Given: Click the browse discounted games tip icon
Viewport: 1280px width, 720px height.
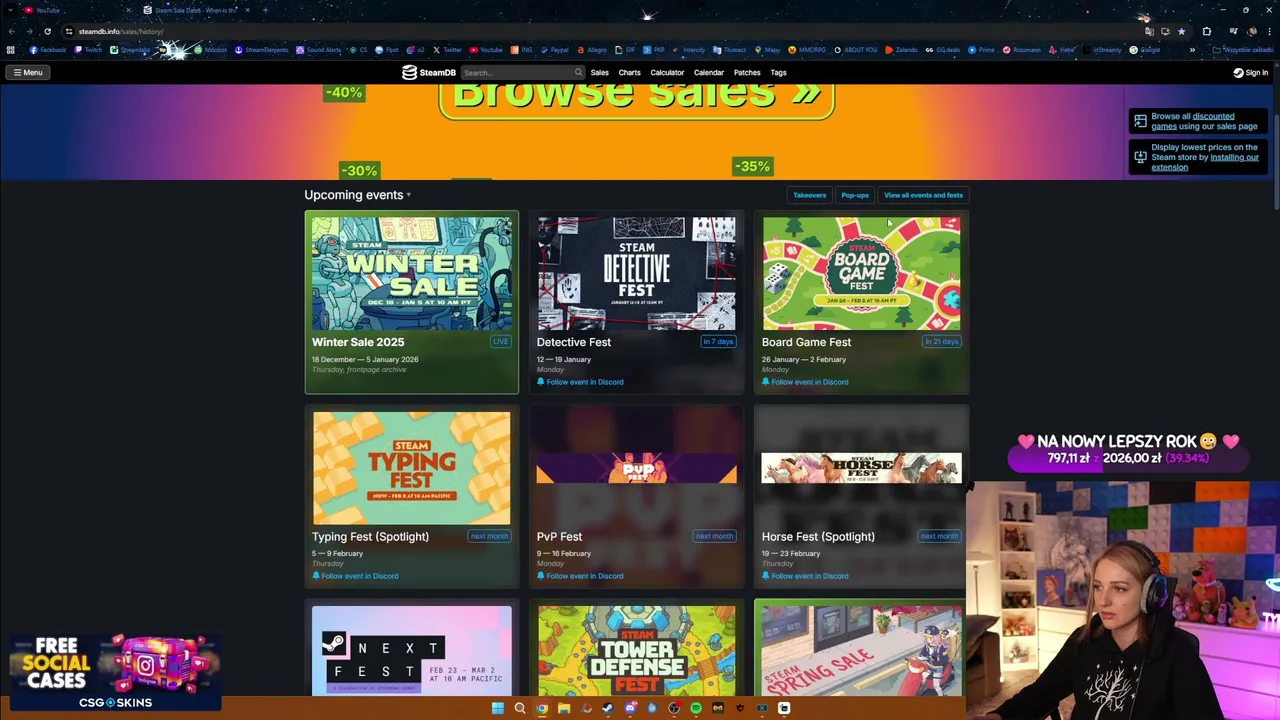Looking at the screenshot, I should coord(1140,121).
